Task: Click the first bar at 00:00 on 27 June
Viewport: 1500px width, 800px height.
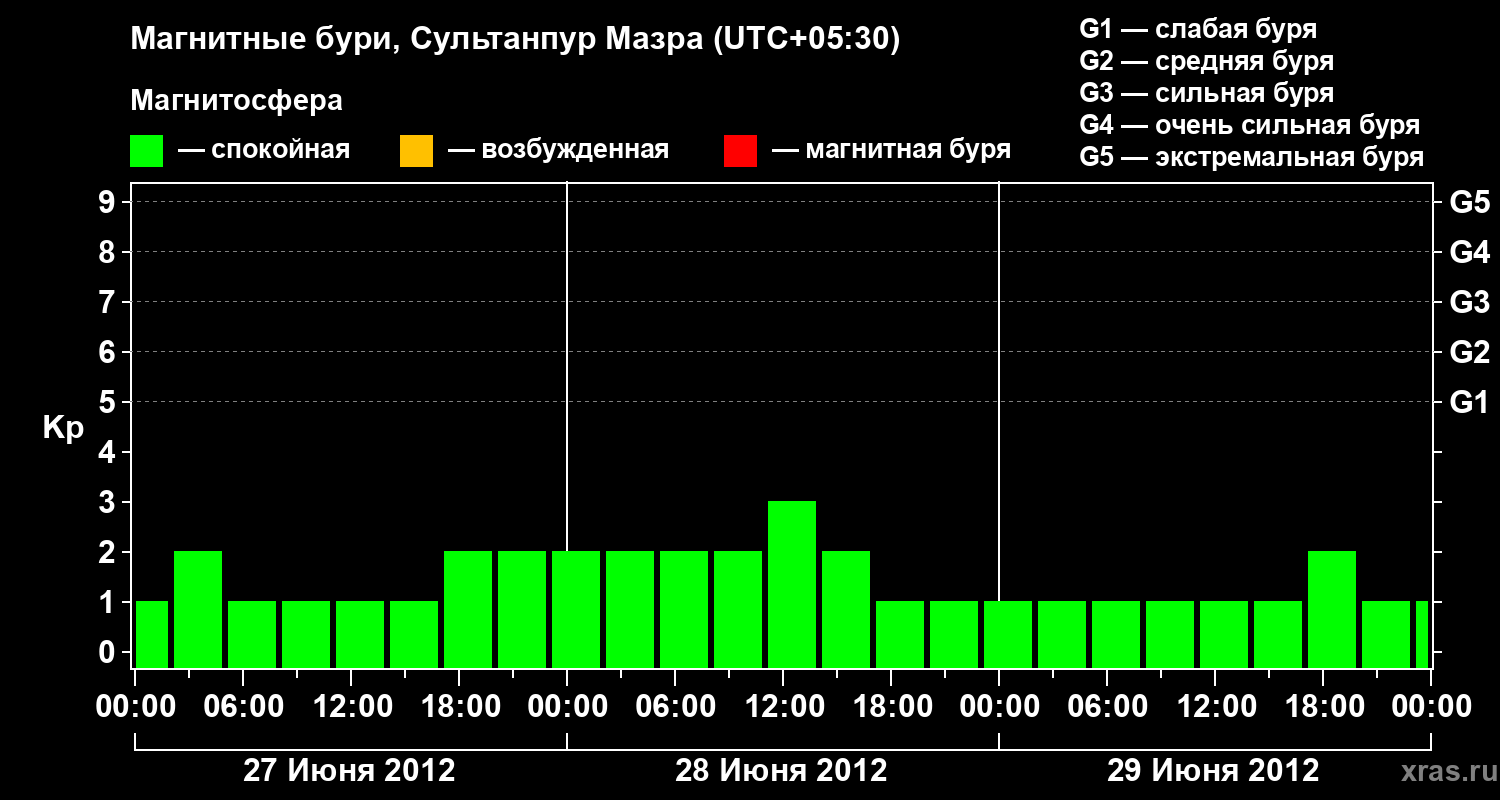Action: click(152, 634)
